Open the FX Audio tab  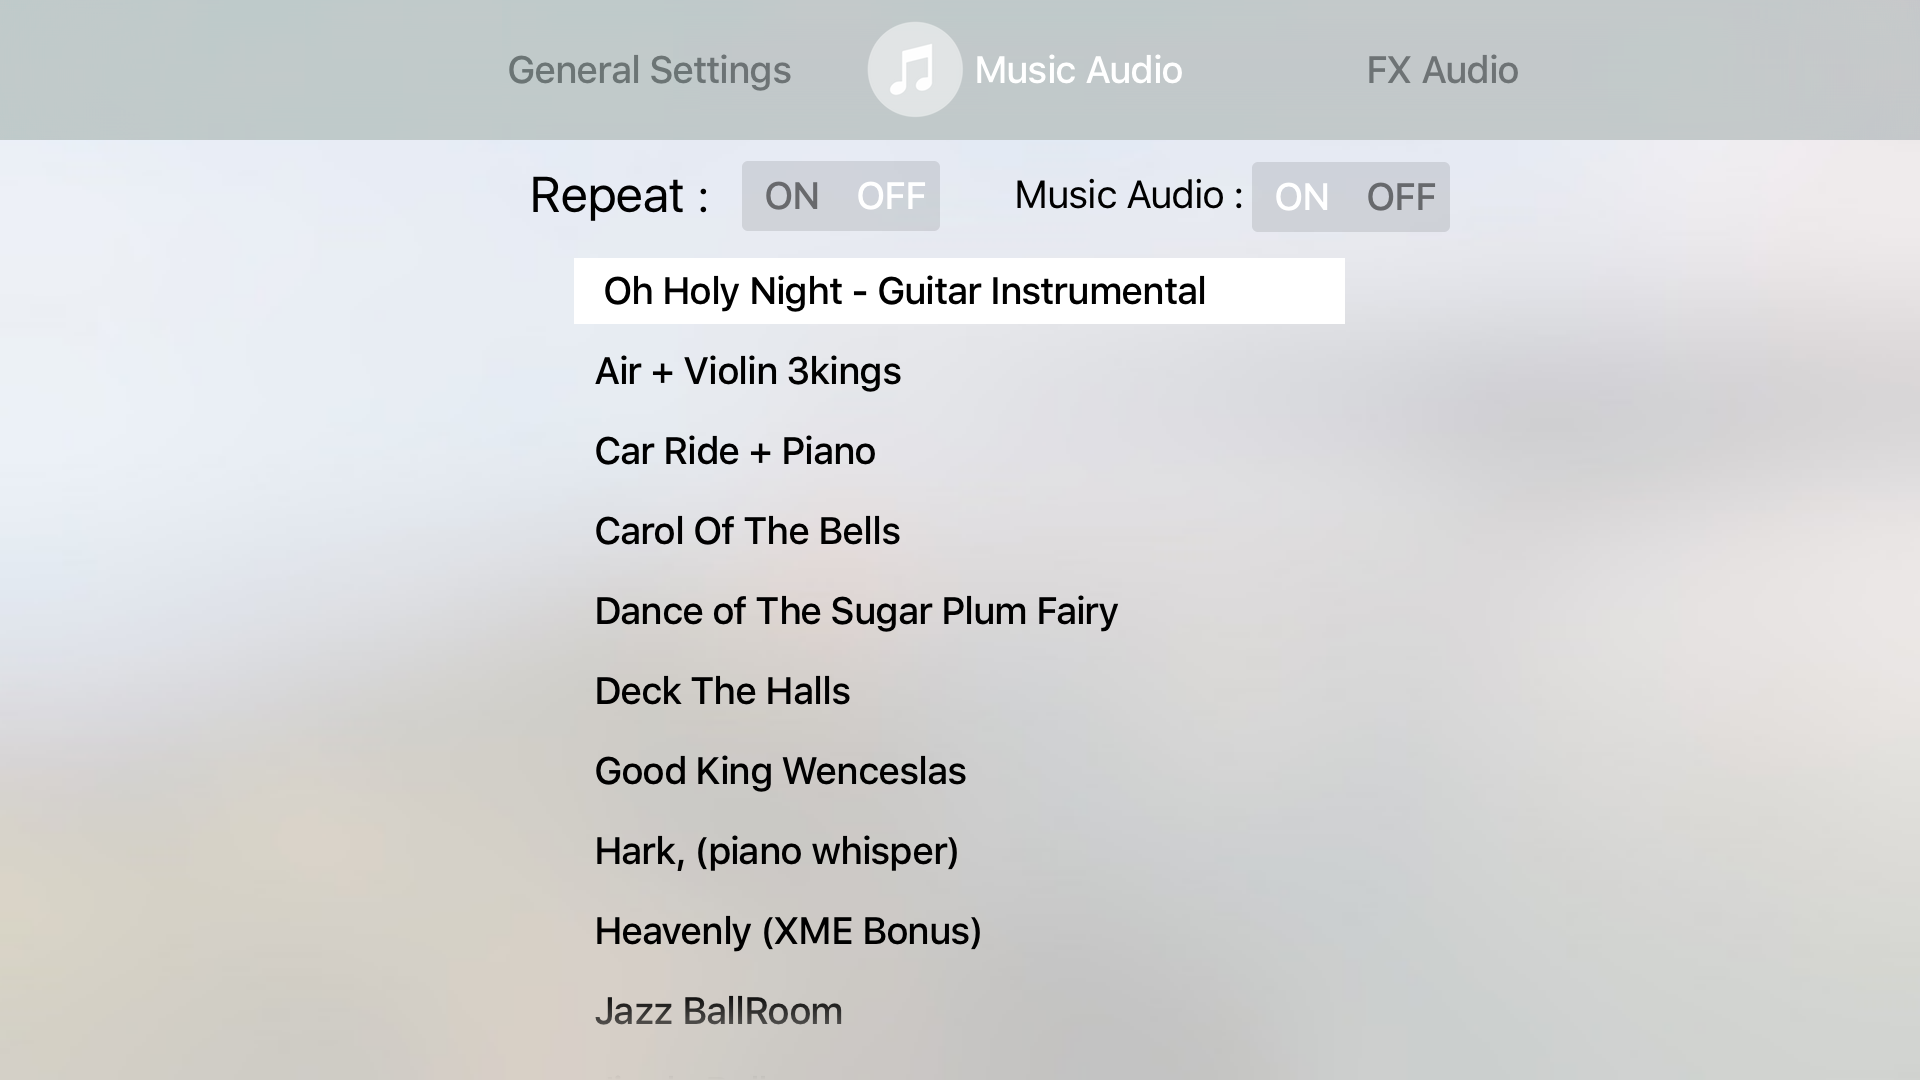tap(1442, 70)
